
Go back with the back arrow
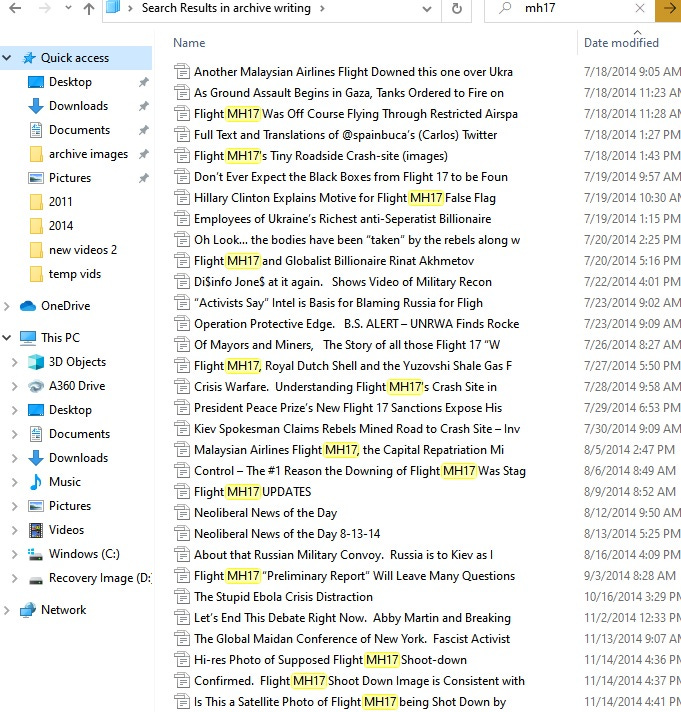[15, 8]
